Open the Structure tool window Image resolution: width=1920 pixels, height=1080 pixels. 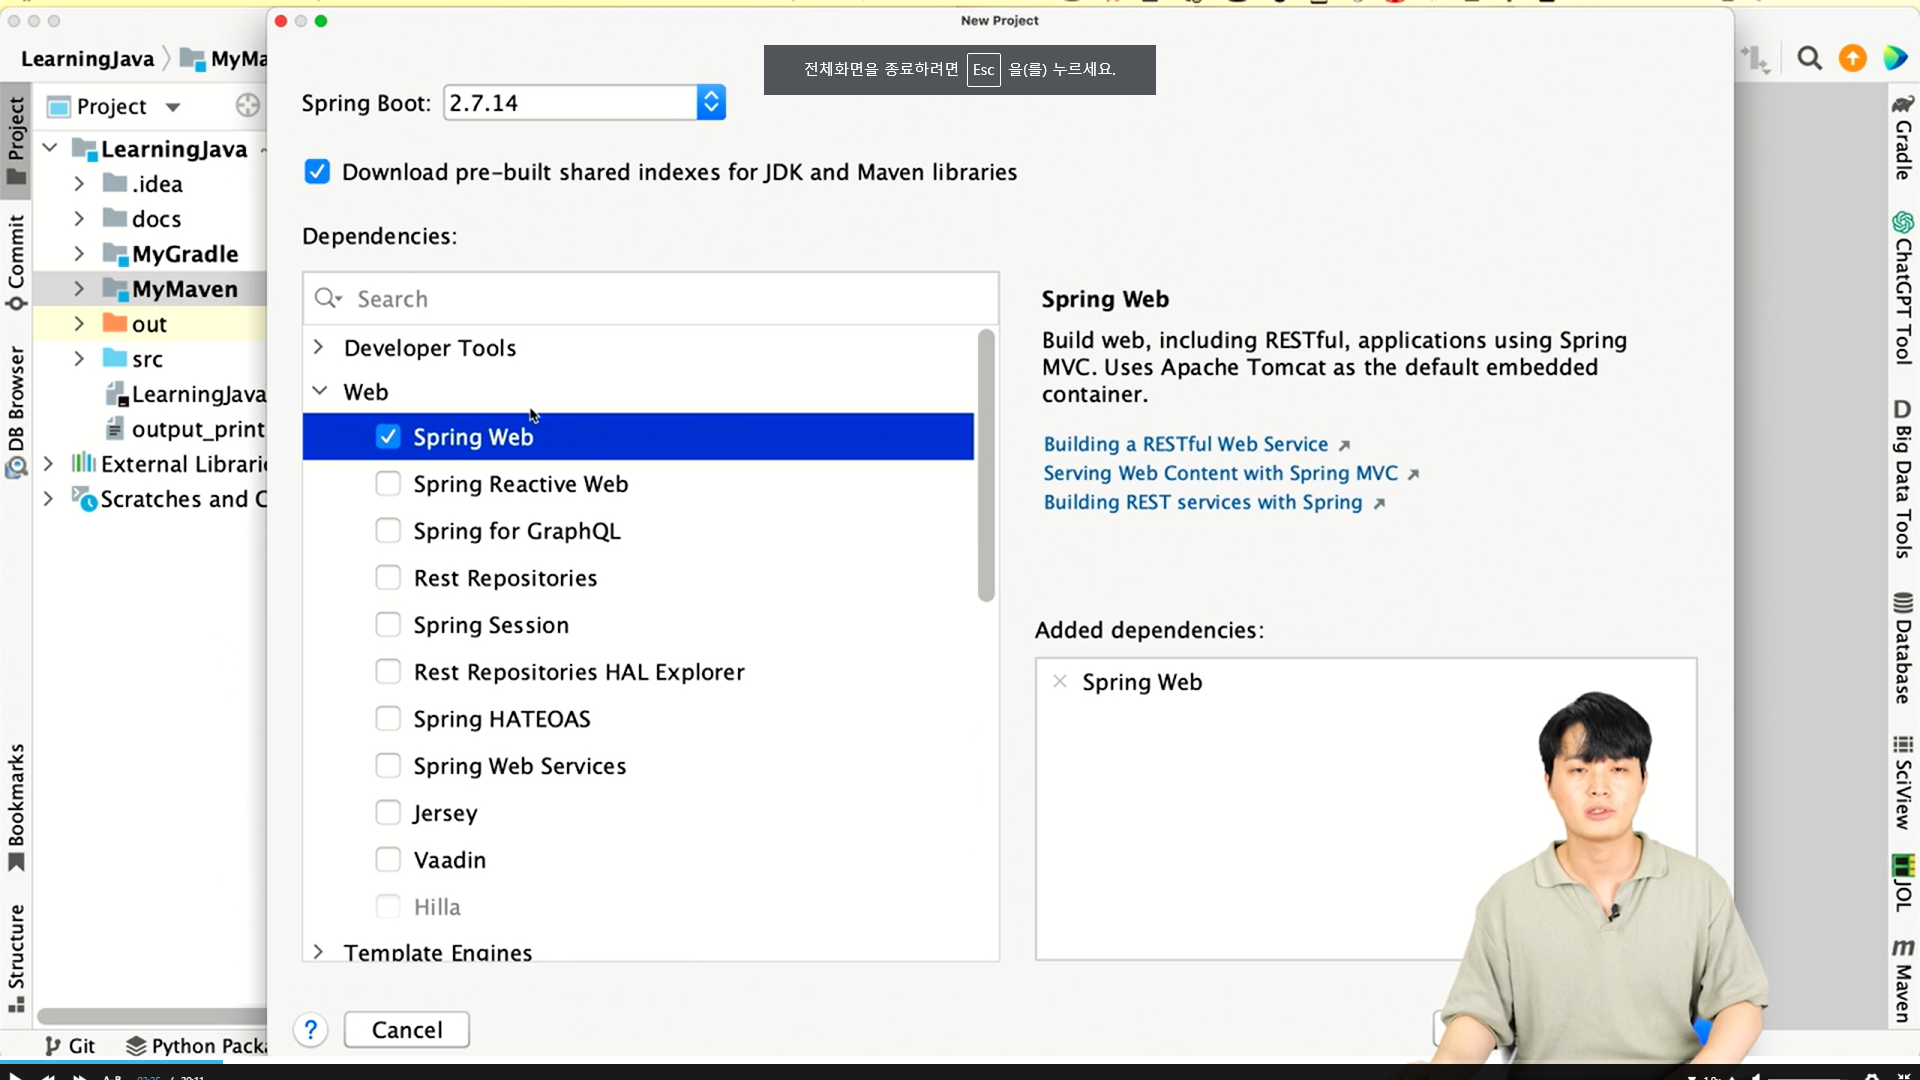[x=16, y=958]
